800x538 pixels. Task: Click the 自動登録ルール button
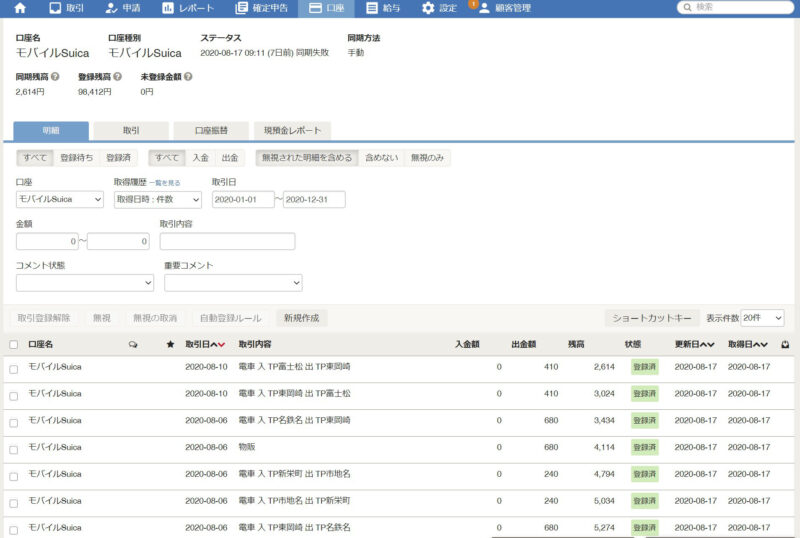click(x=231, y=318)
